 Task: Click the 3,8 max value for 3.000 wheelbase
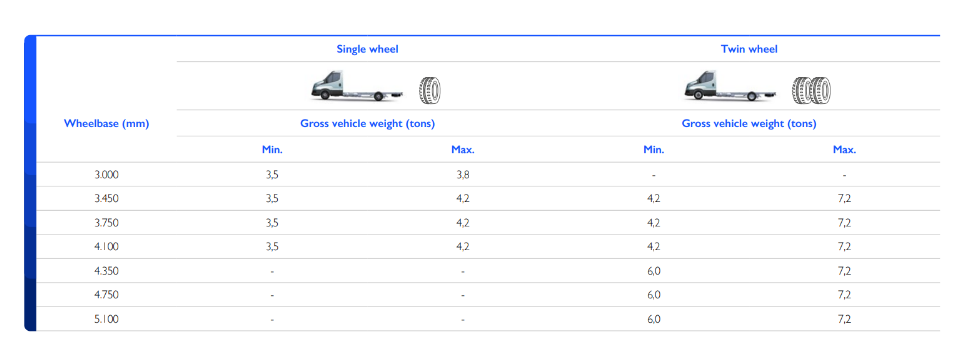point(463,175)
